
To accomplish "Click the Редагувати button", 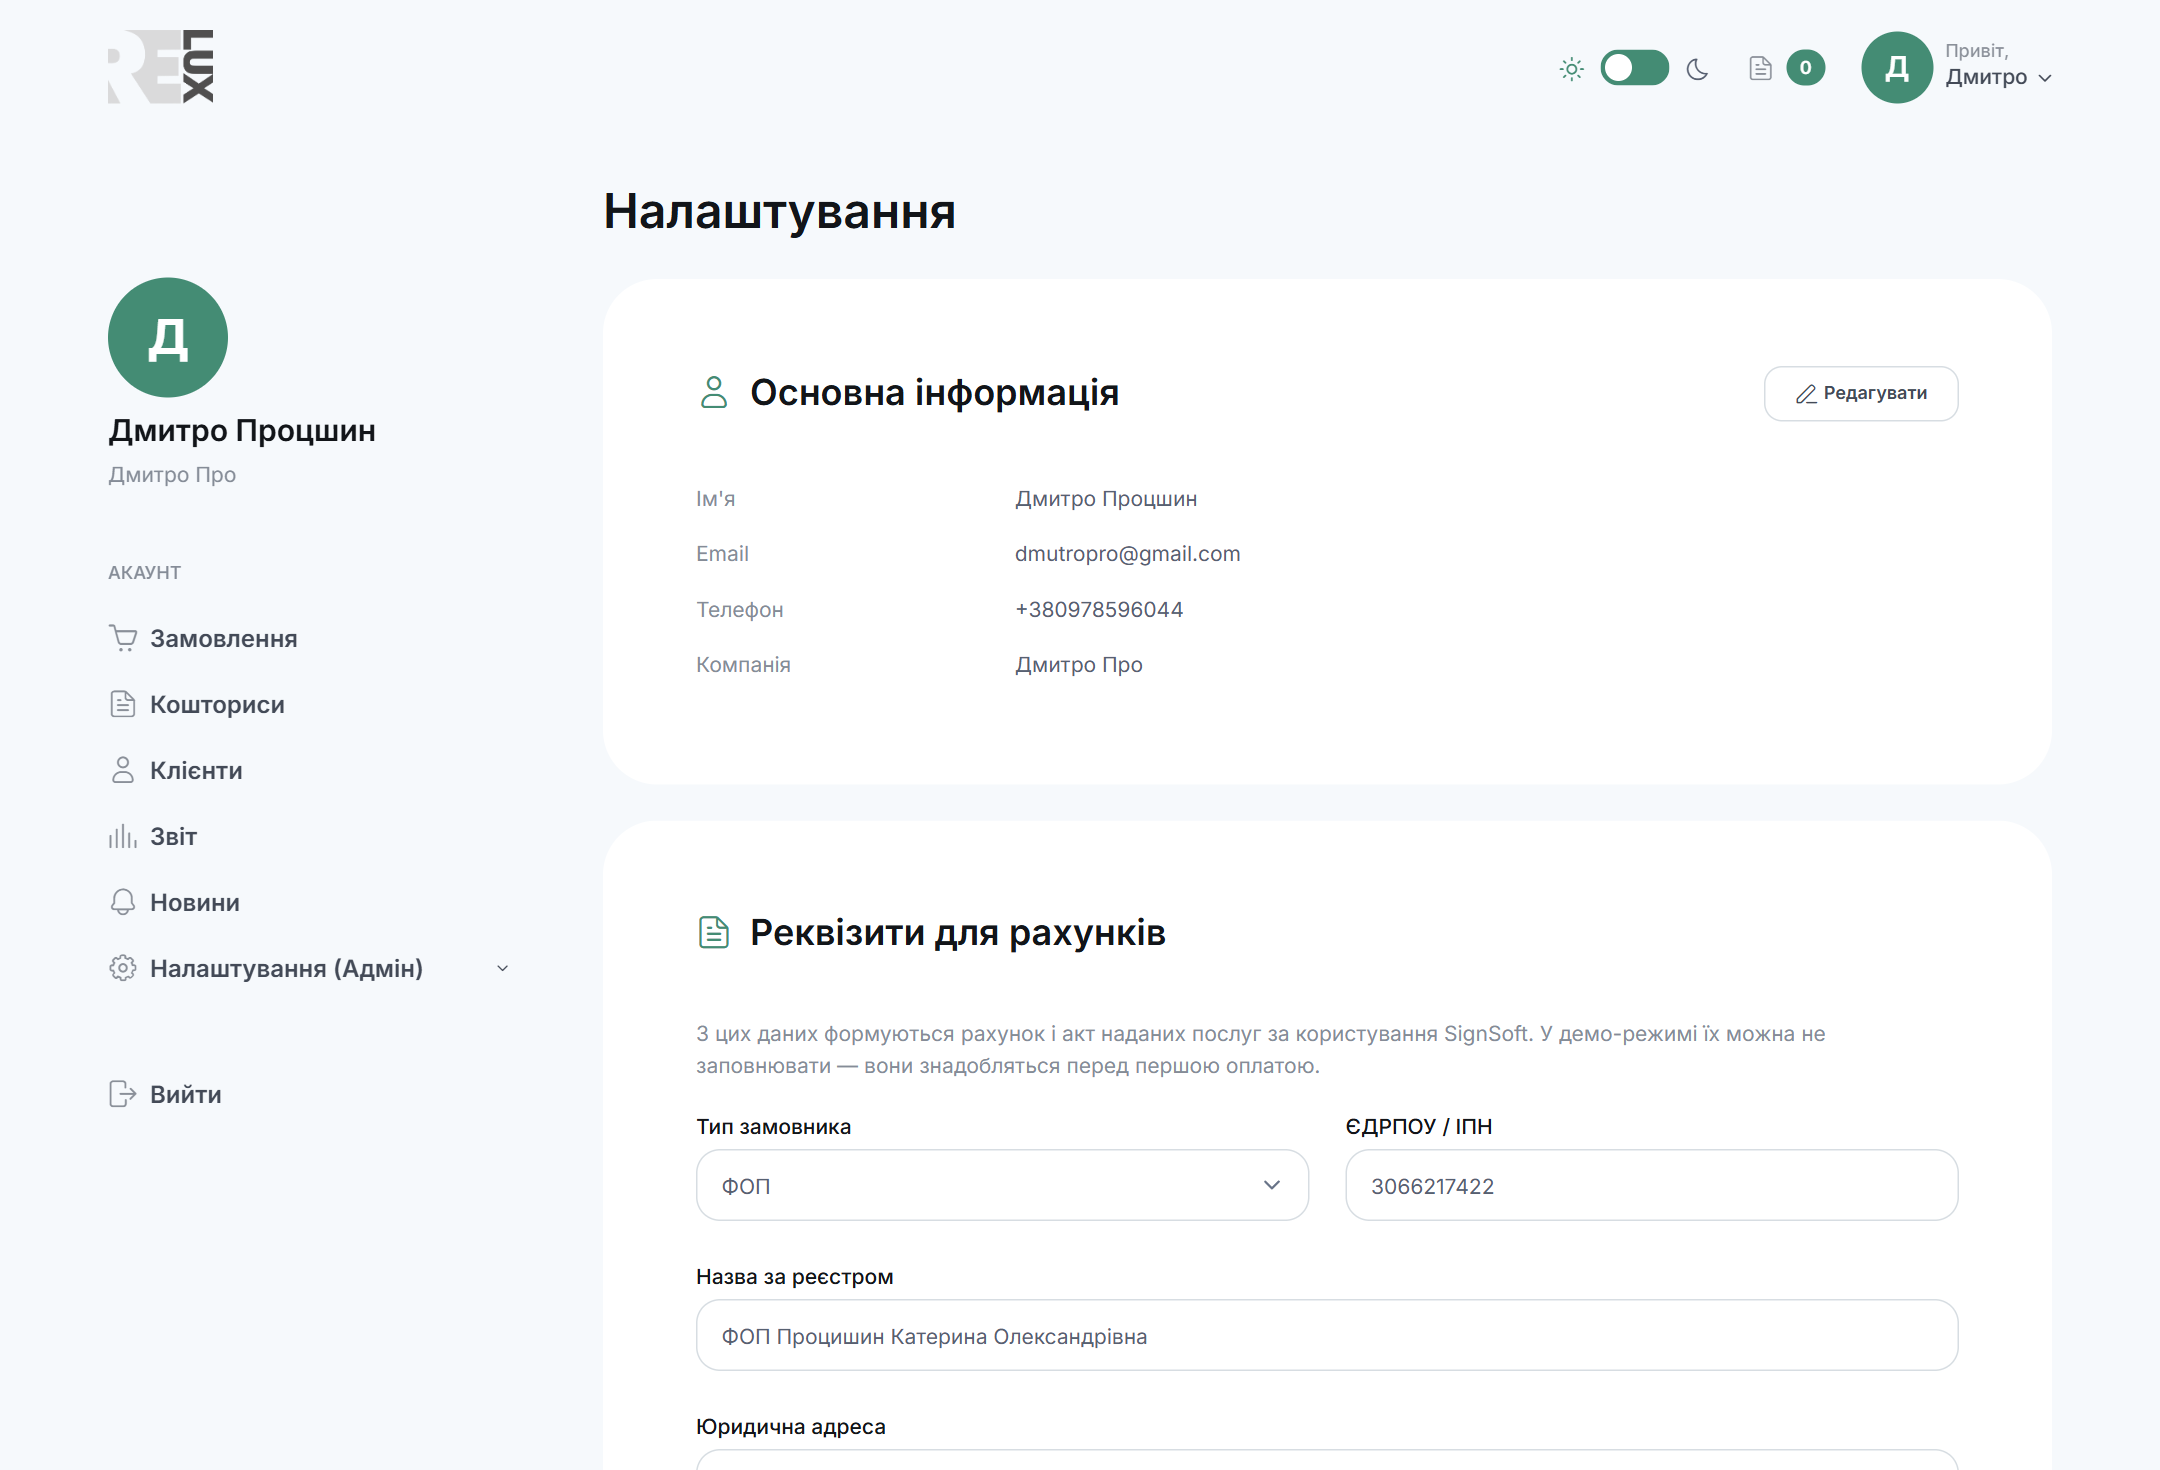I will coord(1861,394).
